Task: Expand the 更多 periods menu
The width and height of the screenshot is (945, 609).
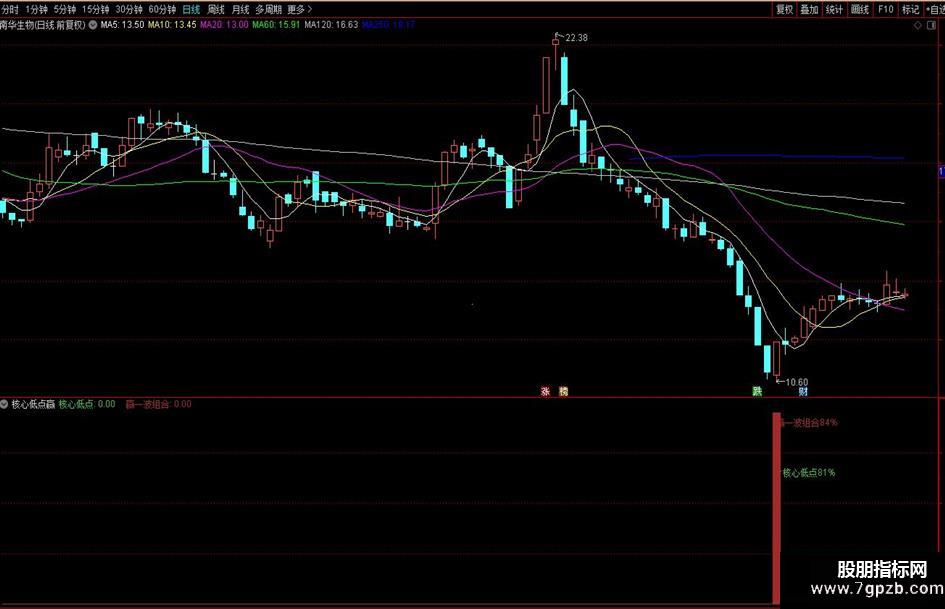Action: pos(300,9)
